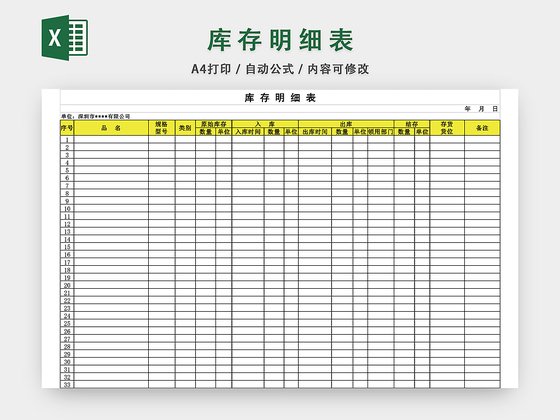Select 数量 under 入库

click(x=274, y=132)
